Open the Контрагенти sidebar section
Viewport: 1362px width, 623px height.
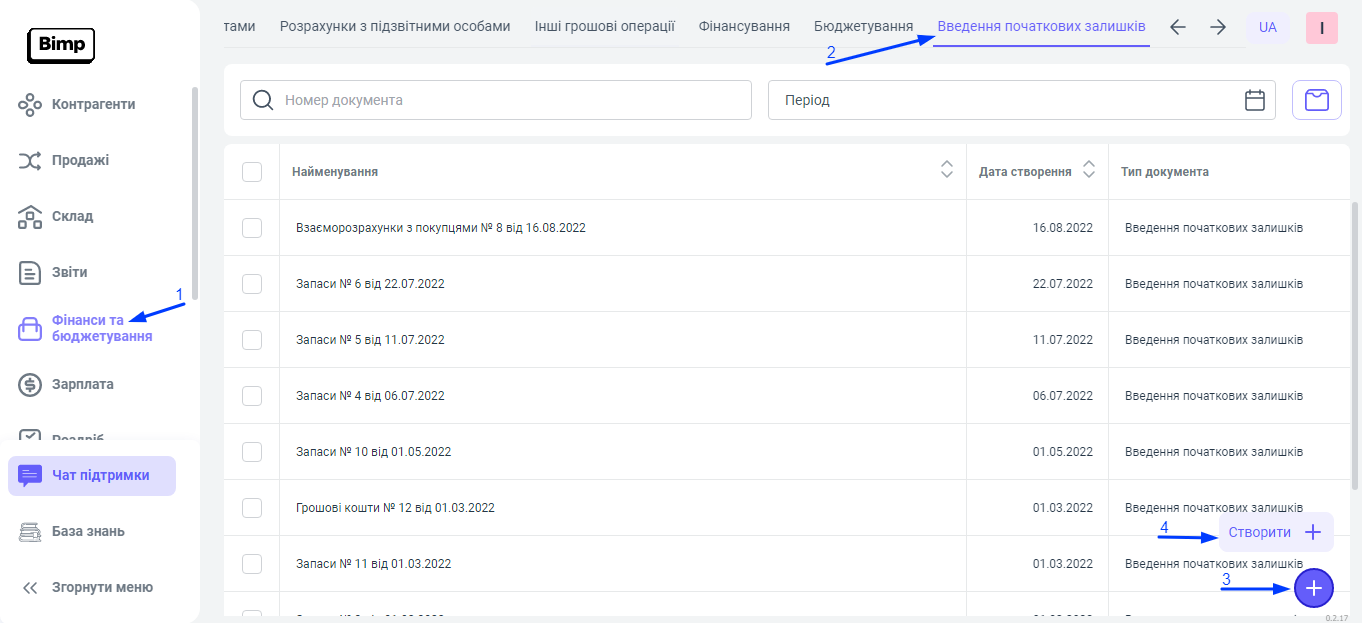click(x=93, y=104)
